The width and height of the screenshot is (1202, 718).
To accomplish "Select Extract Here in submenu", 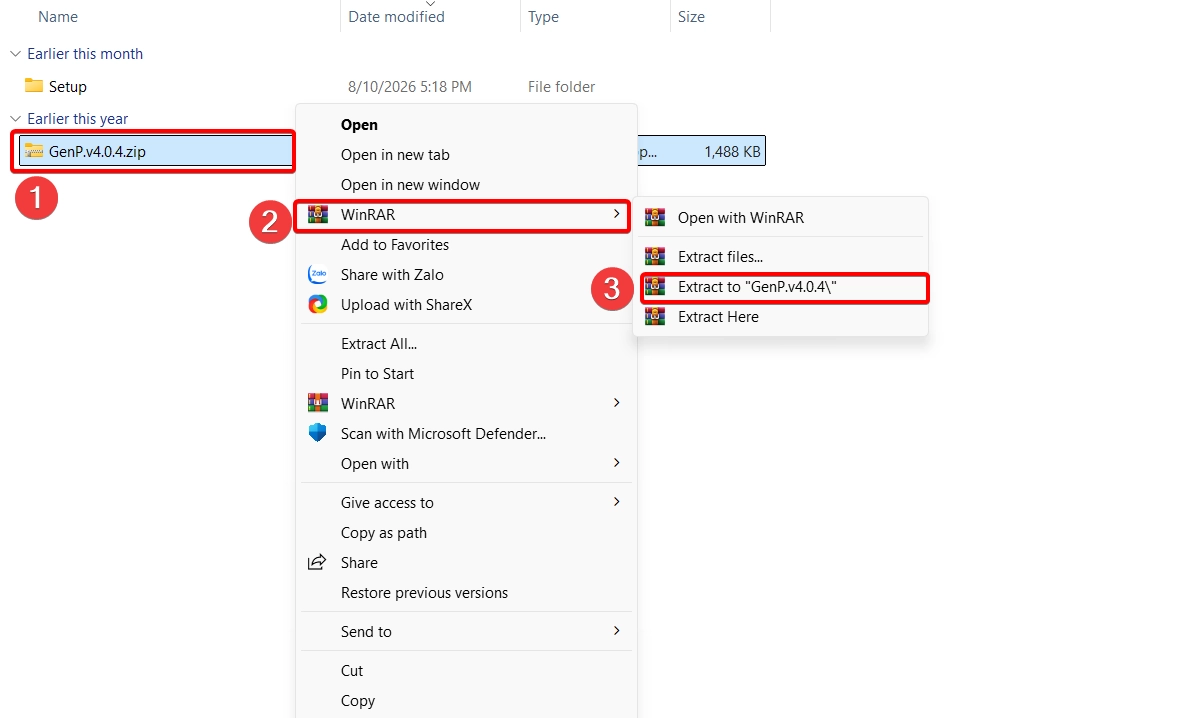I will [718, 317].
